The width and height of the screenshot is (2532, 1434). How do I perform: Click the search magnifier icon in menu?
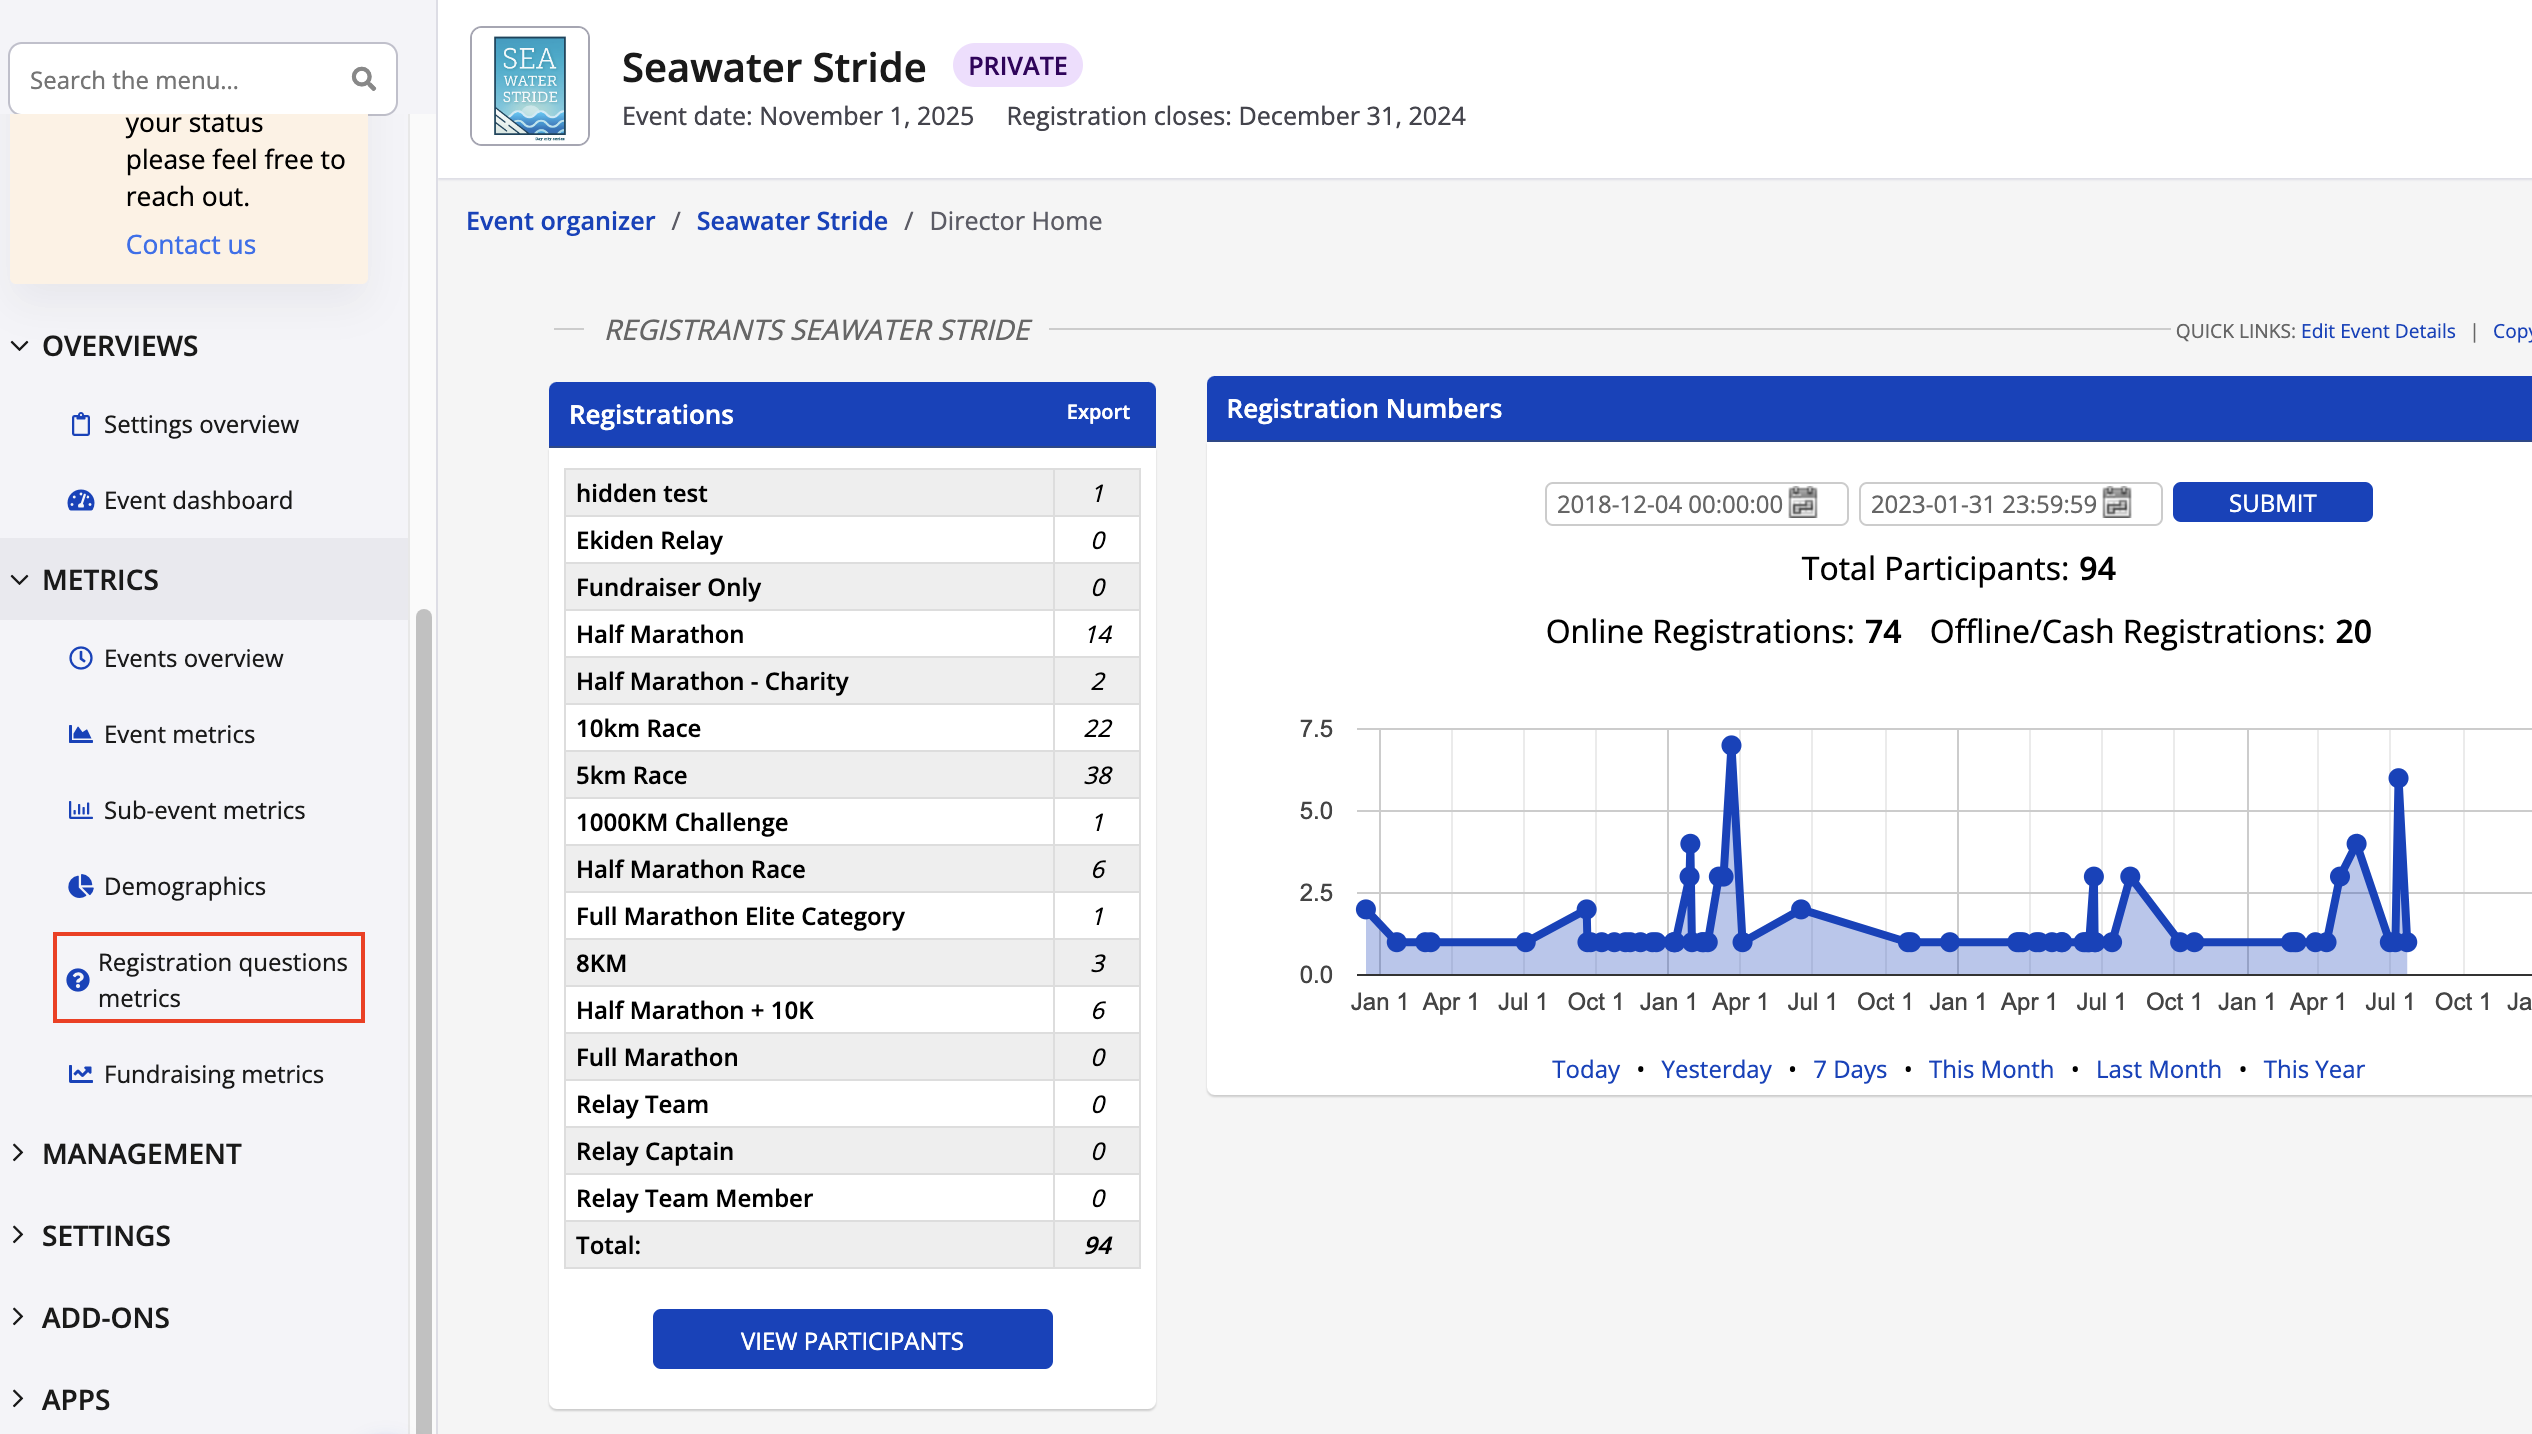tap(363, 79)
